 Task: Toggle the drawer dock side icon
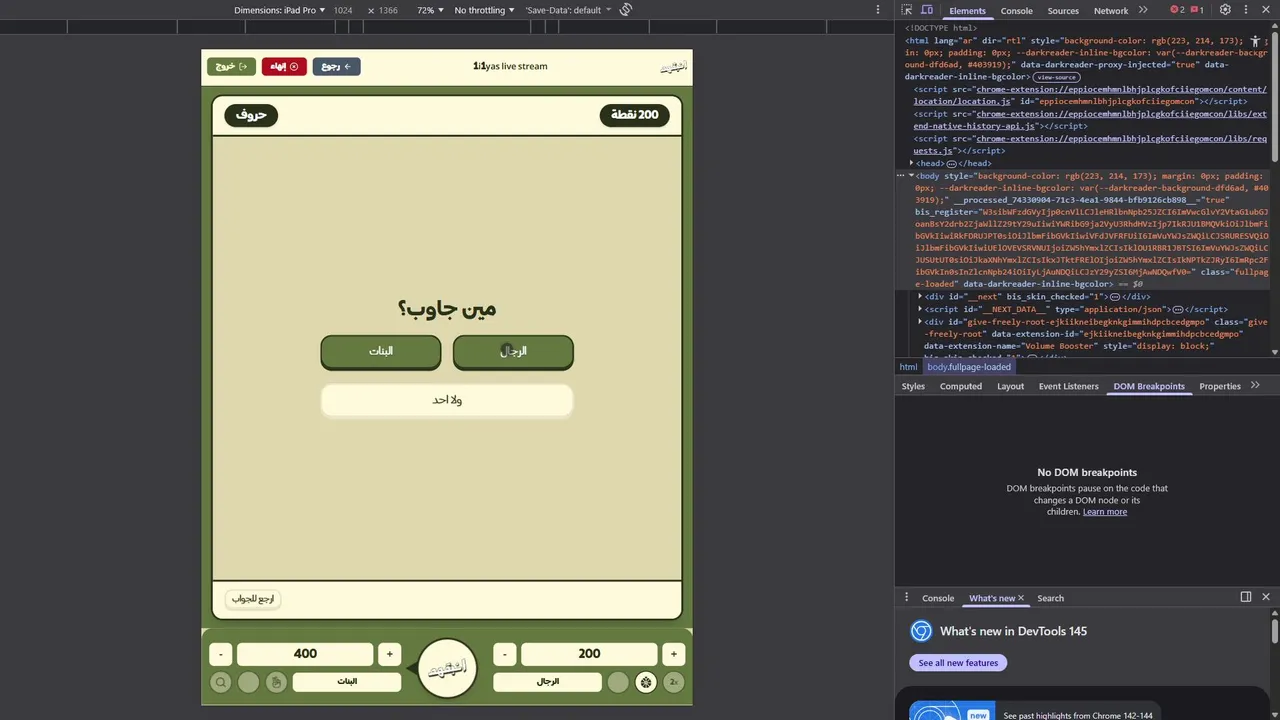coord(1246,597)
